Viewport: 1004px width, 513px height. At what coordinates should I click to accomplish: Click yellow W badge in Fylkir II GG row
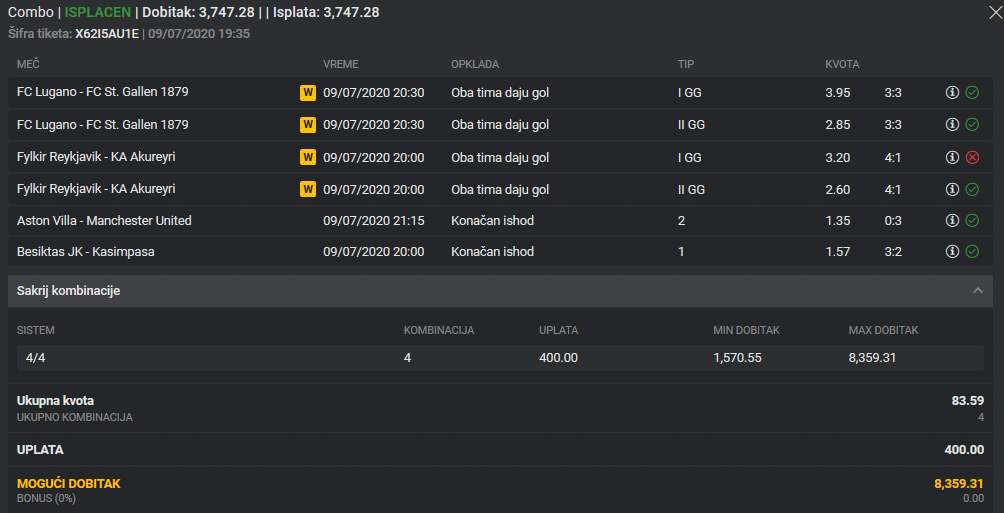tap(308, 189)
